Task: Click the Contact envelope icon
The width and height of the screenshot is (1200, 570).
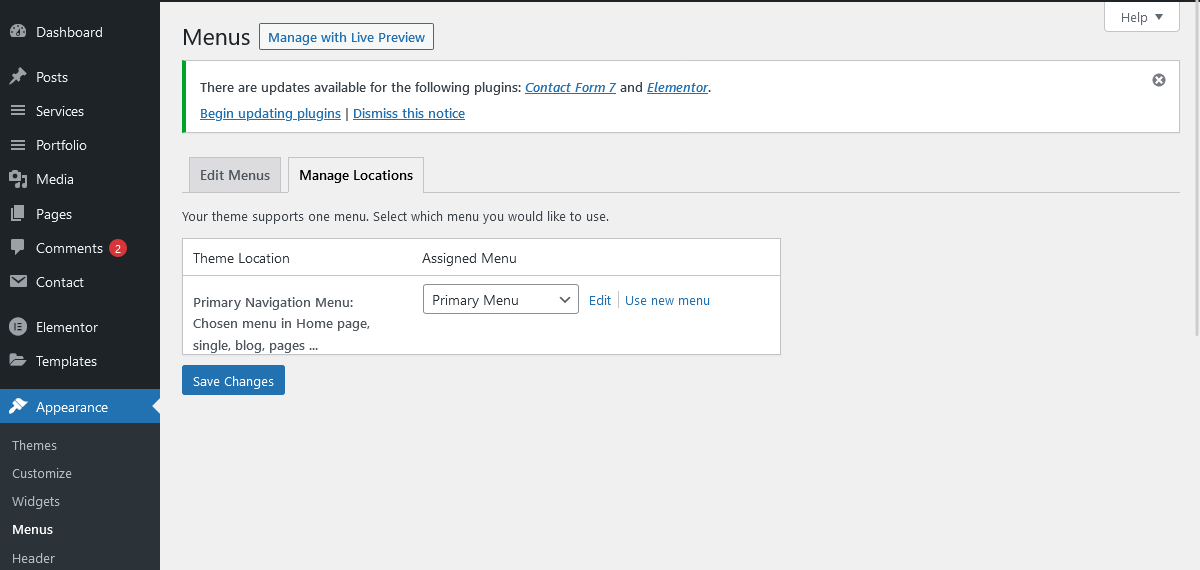Action: [x=18, y=282]
